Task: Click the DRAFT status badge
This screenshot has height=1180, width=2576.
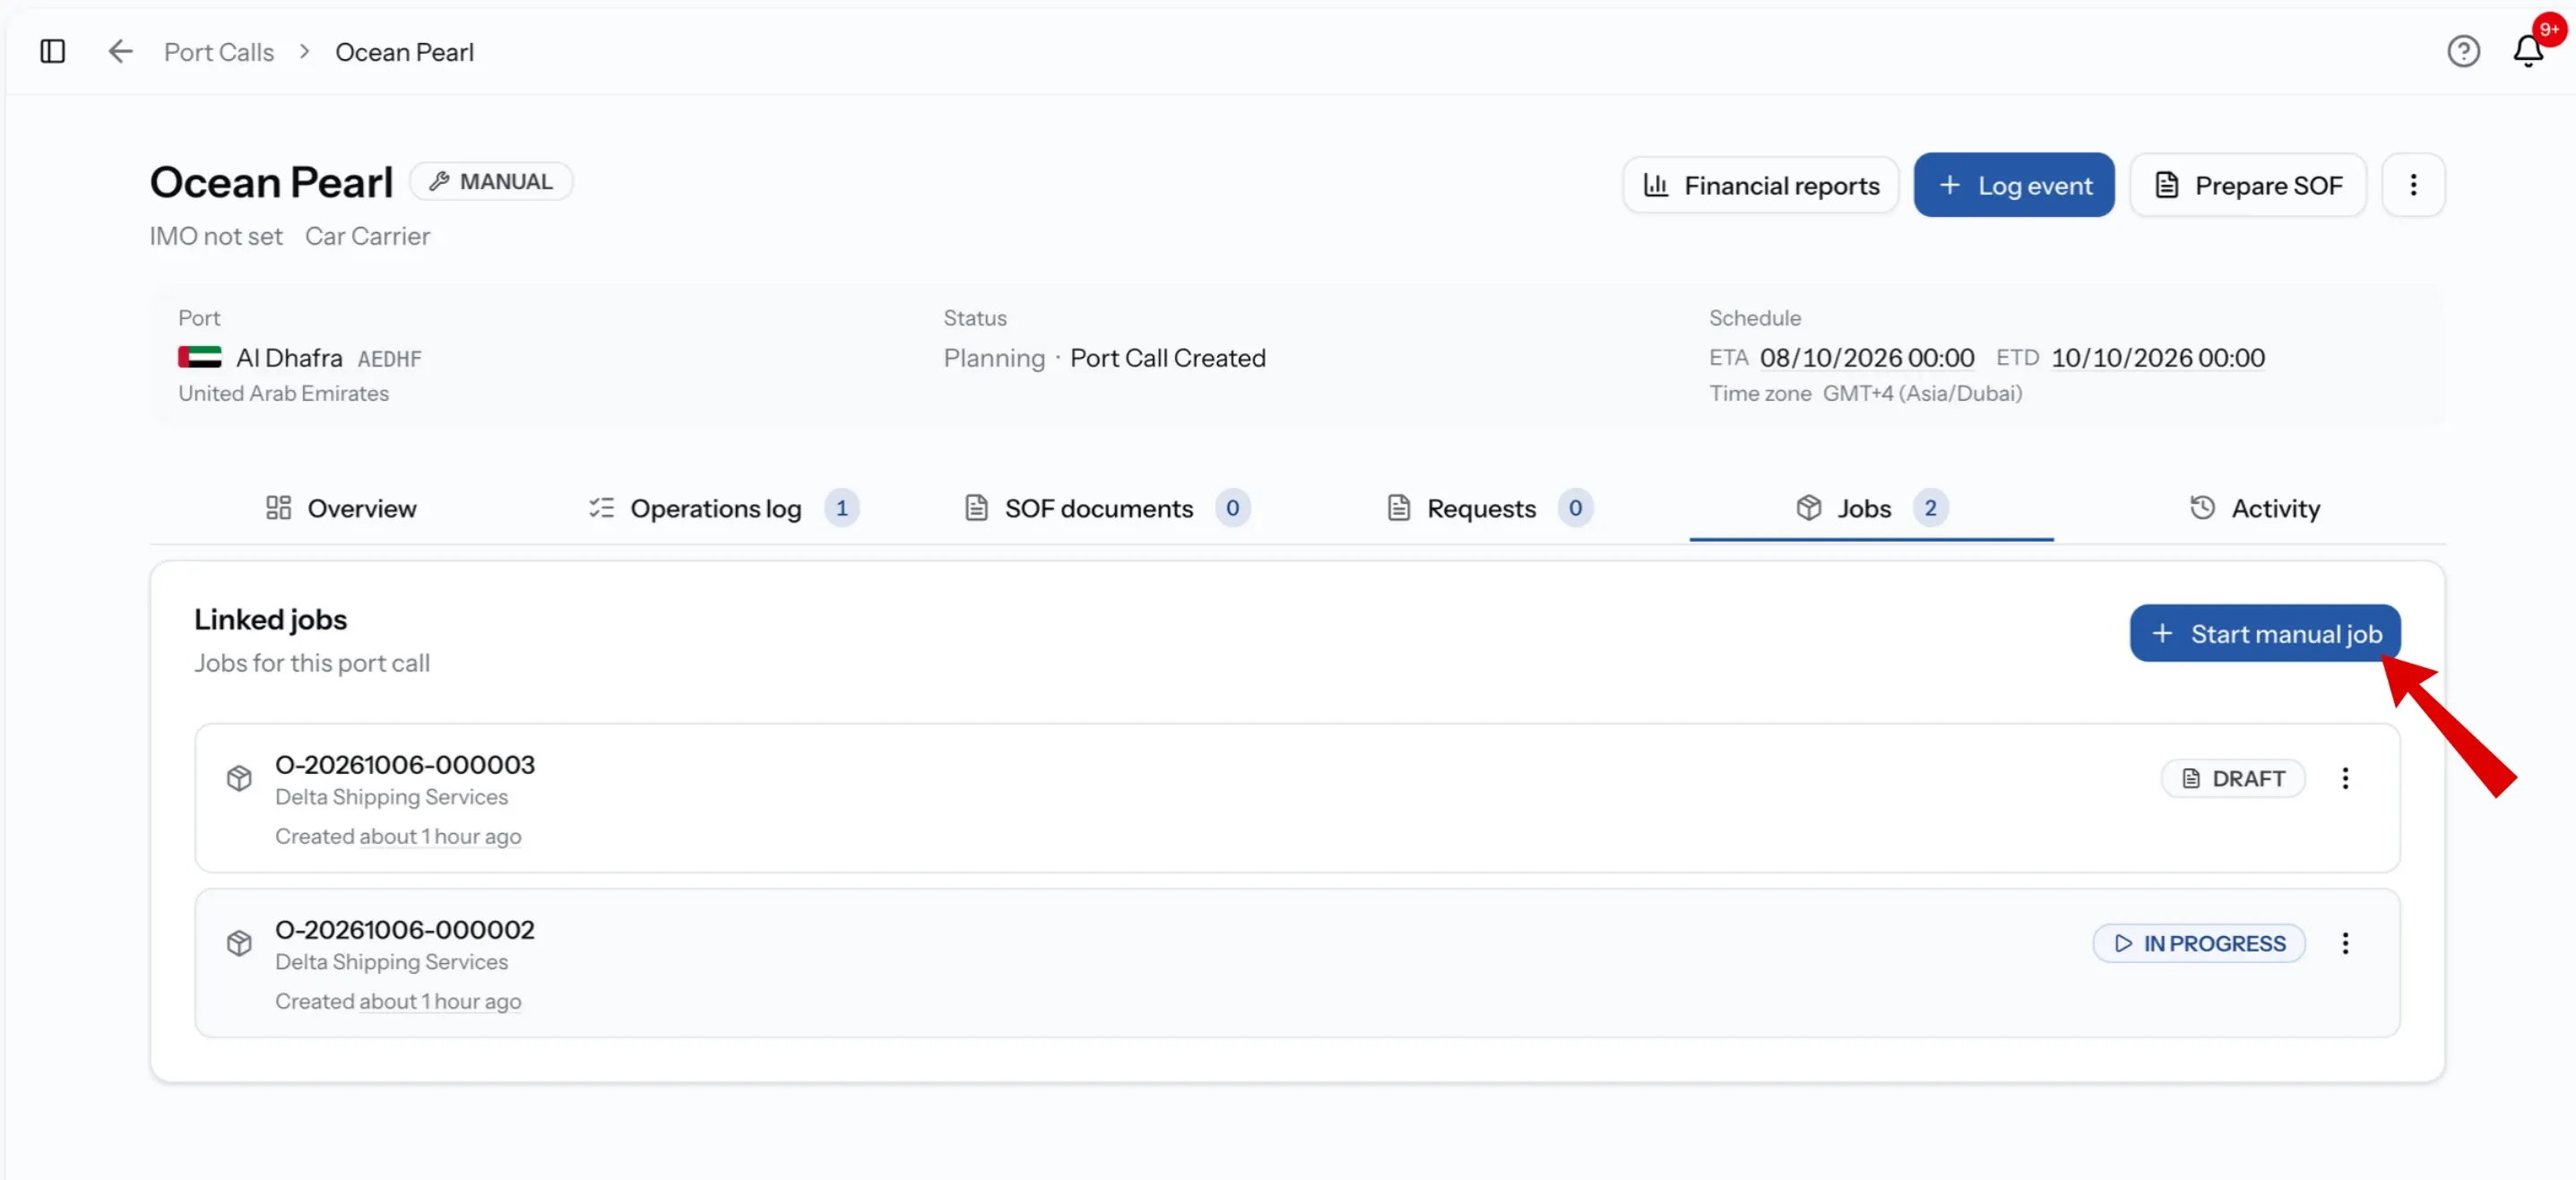Action: [2233, 778]
